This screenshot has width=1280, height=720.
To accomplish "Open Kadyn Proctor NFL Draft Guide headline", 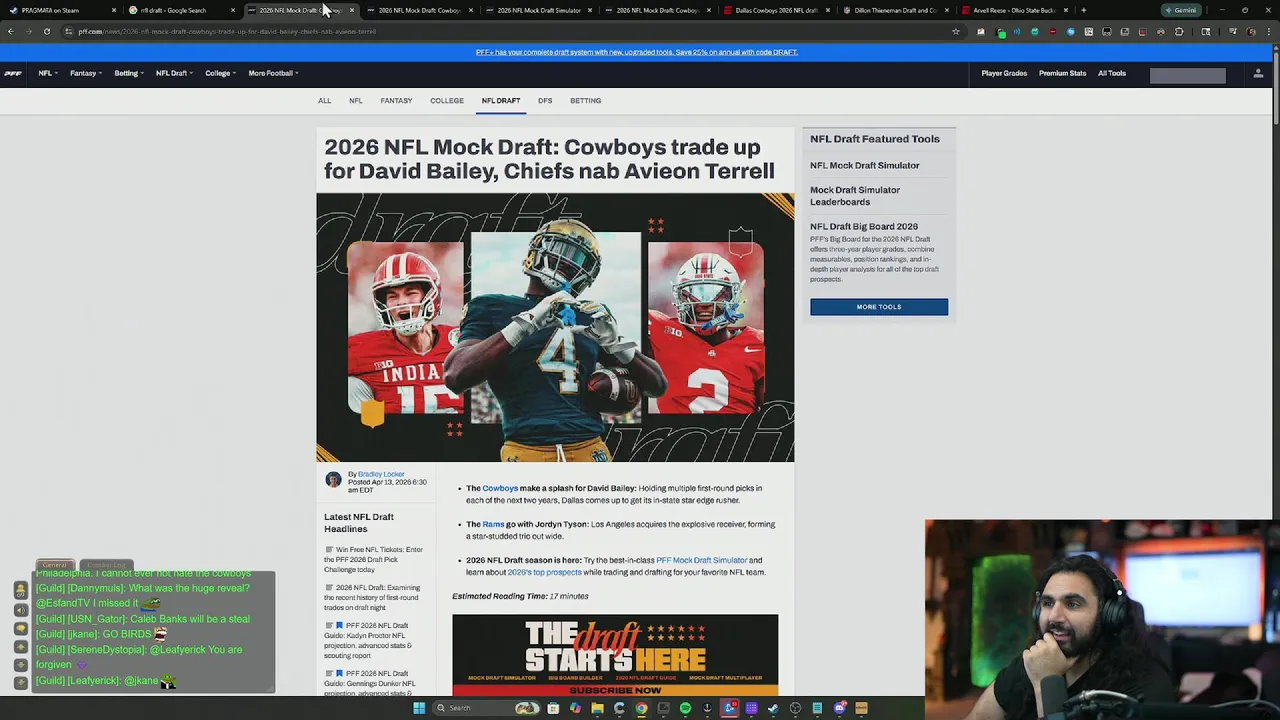I will coord(370,640).
